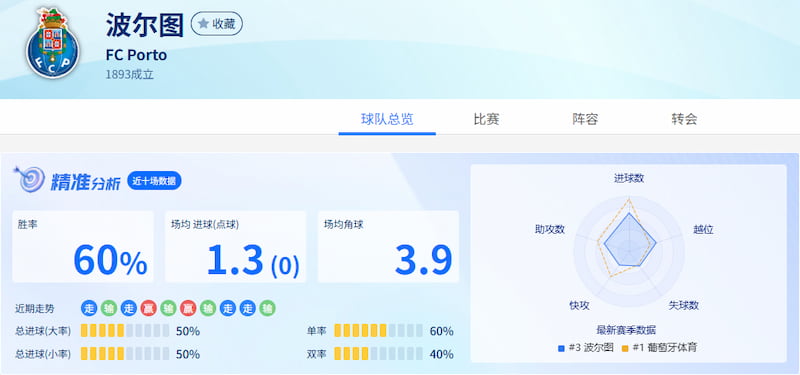The width and height of the screenshot is (800, 375).
Task: Click the 40% value next to 双率
Action: [x=442, y=354]
